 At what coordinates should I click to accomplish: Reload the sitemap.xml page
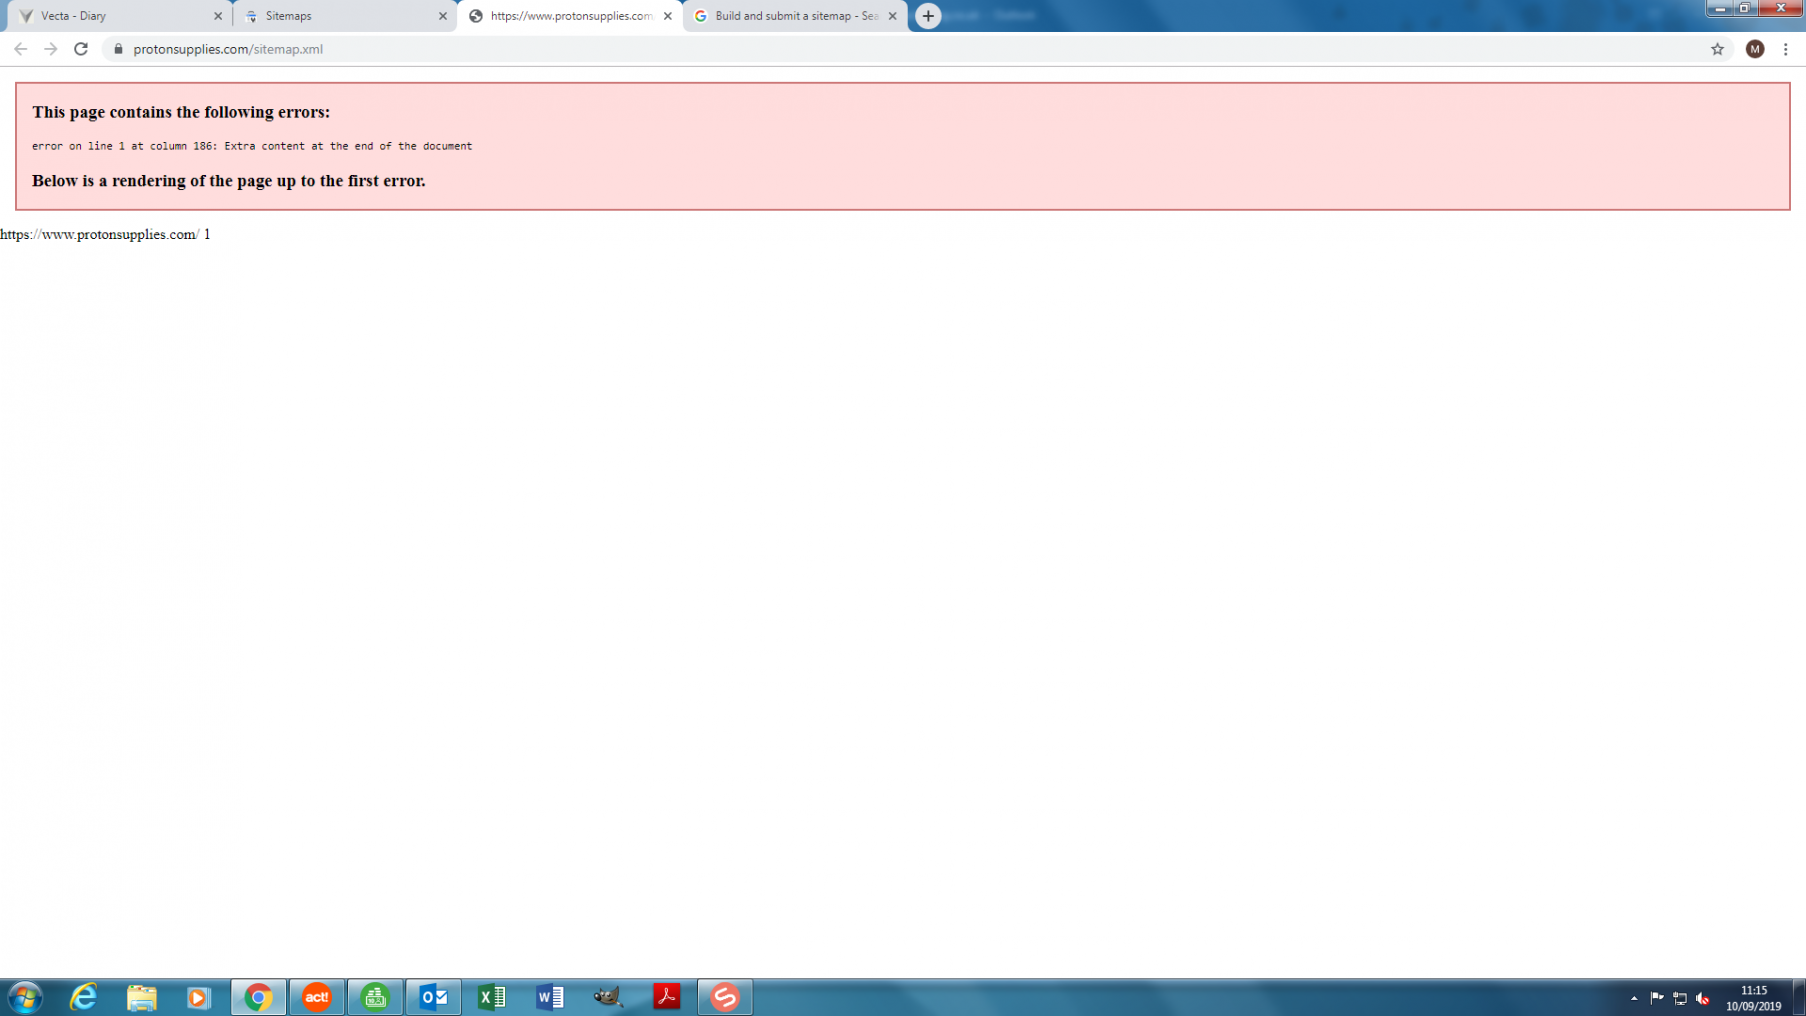pyautogui.click(x=81, y=49)
